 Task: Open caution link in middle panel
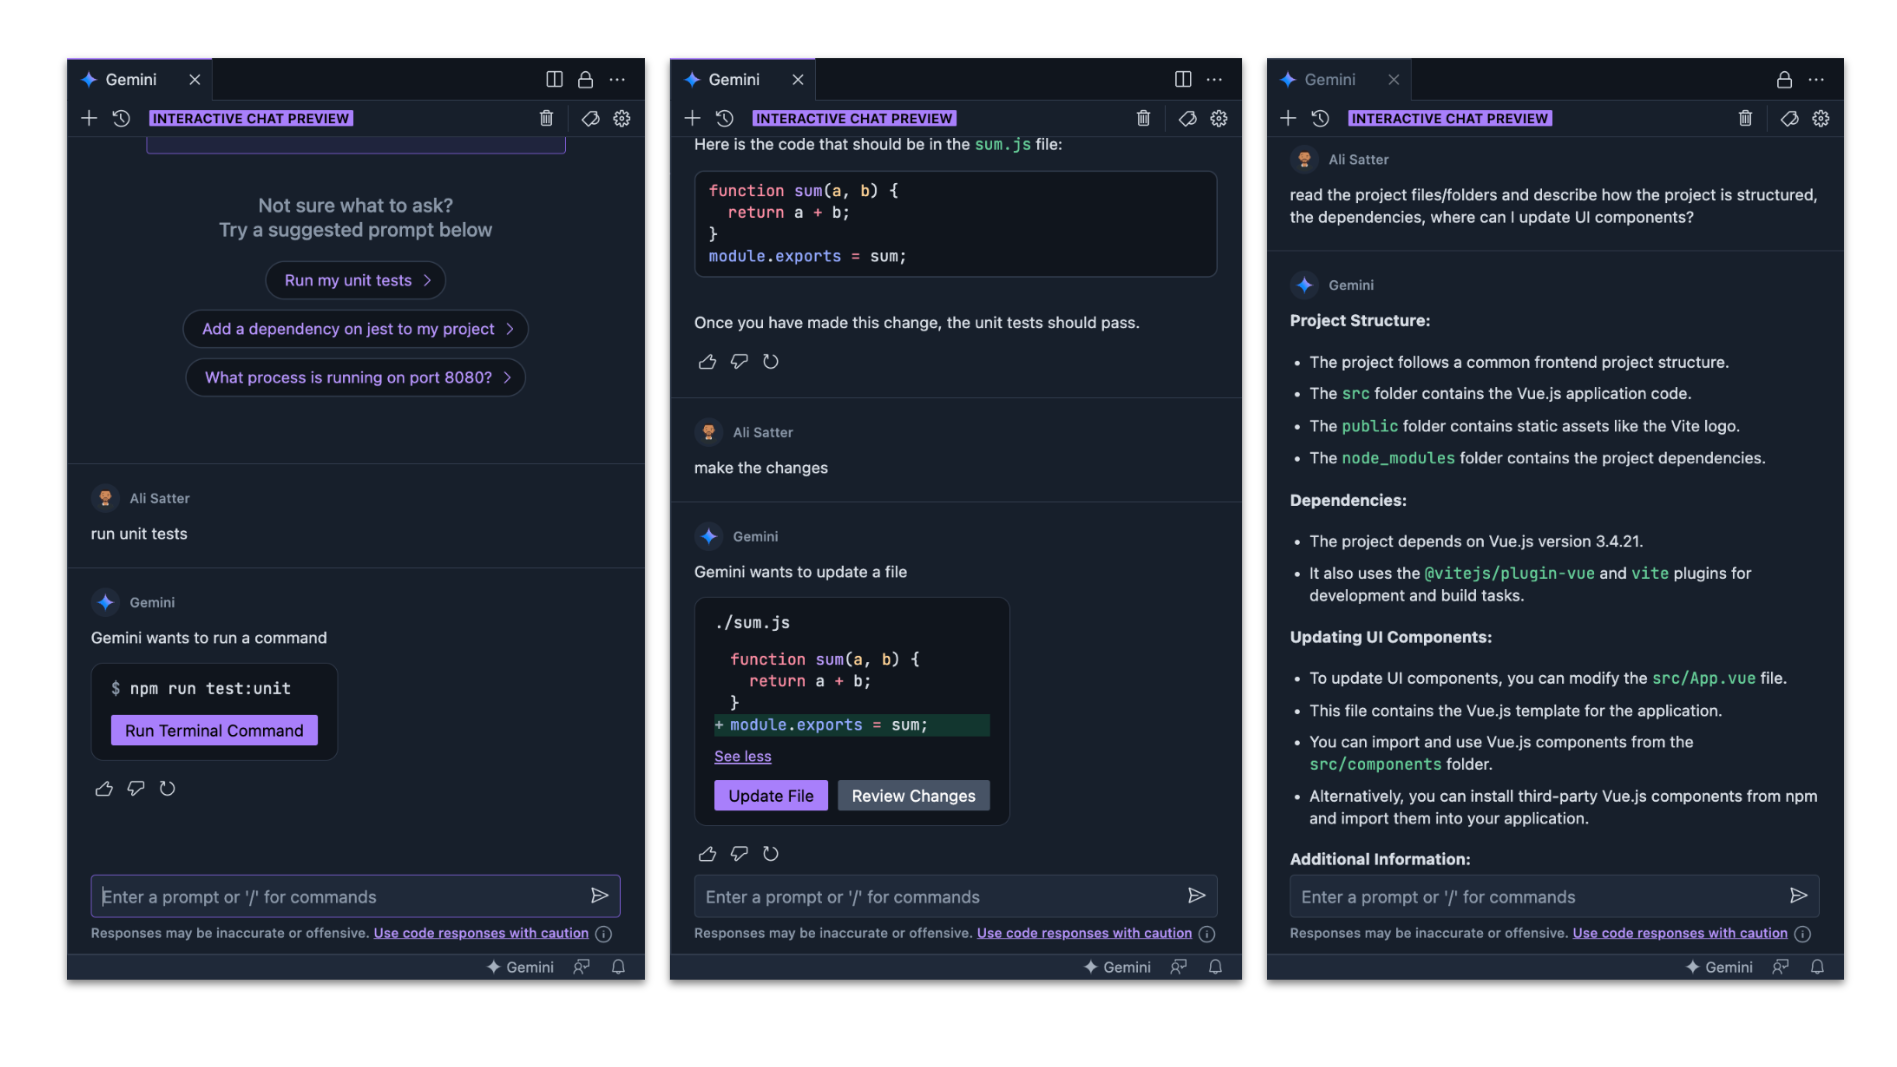coord(1084,933)
